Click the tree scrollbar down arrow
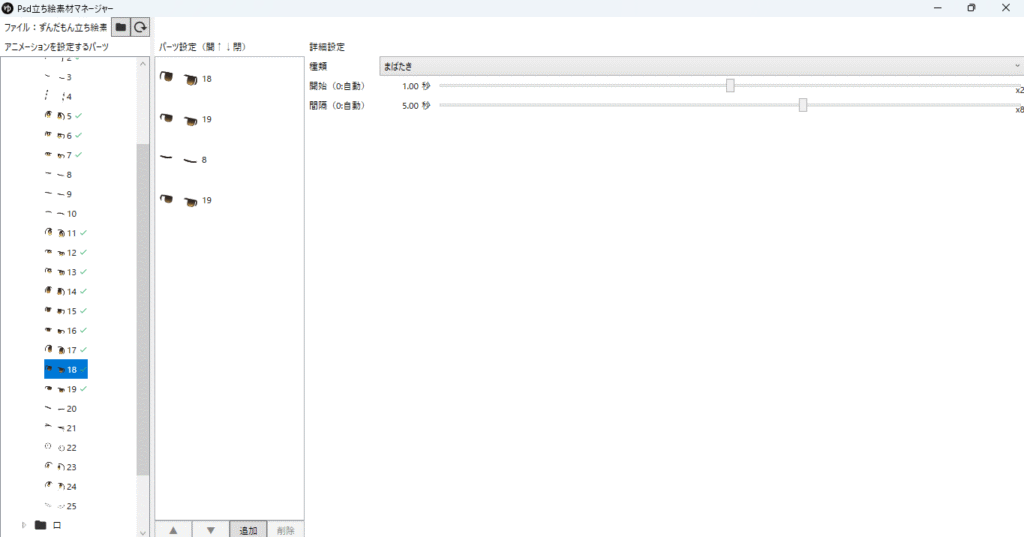The image size is (1024, 537). pyautogui.click(x=143, y=531)
